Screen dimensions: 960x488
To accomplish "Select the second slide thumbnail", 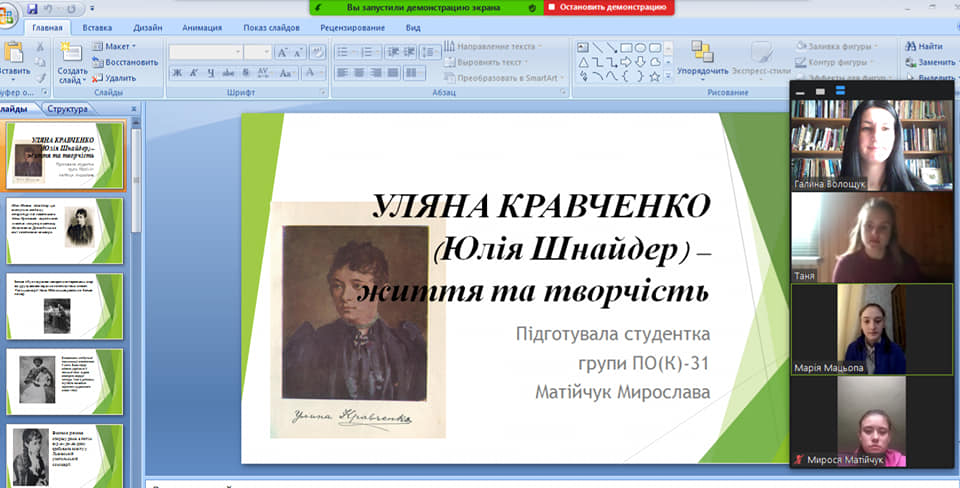I will pos(64,230).
